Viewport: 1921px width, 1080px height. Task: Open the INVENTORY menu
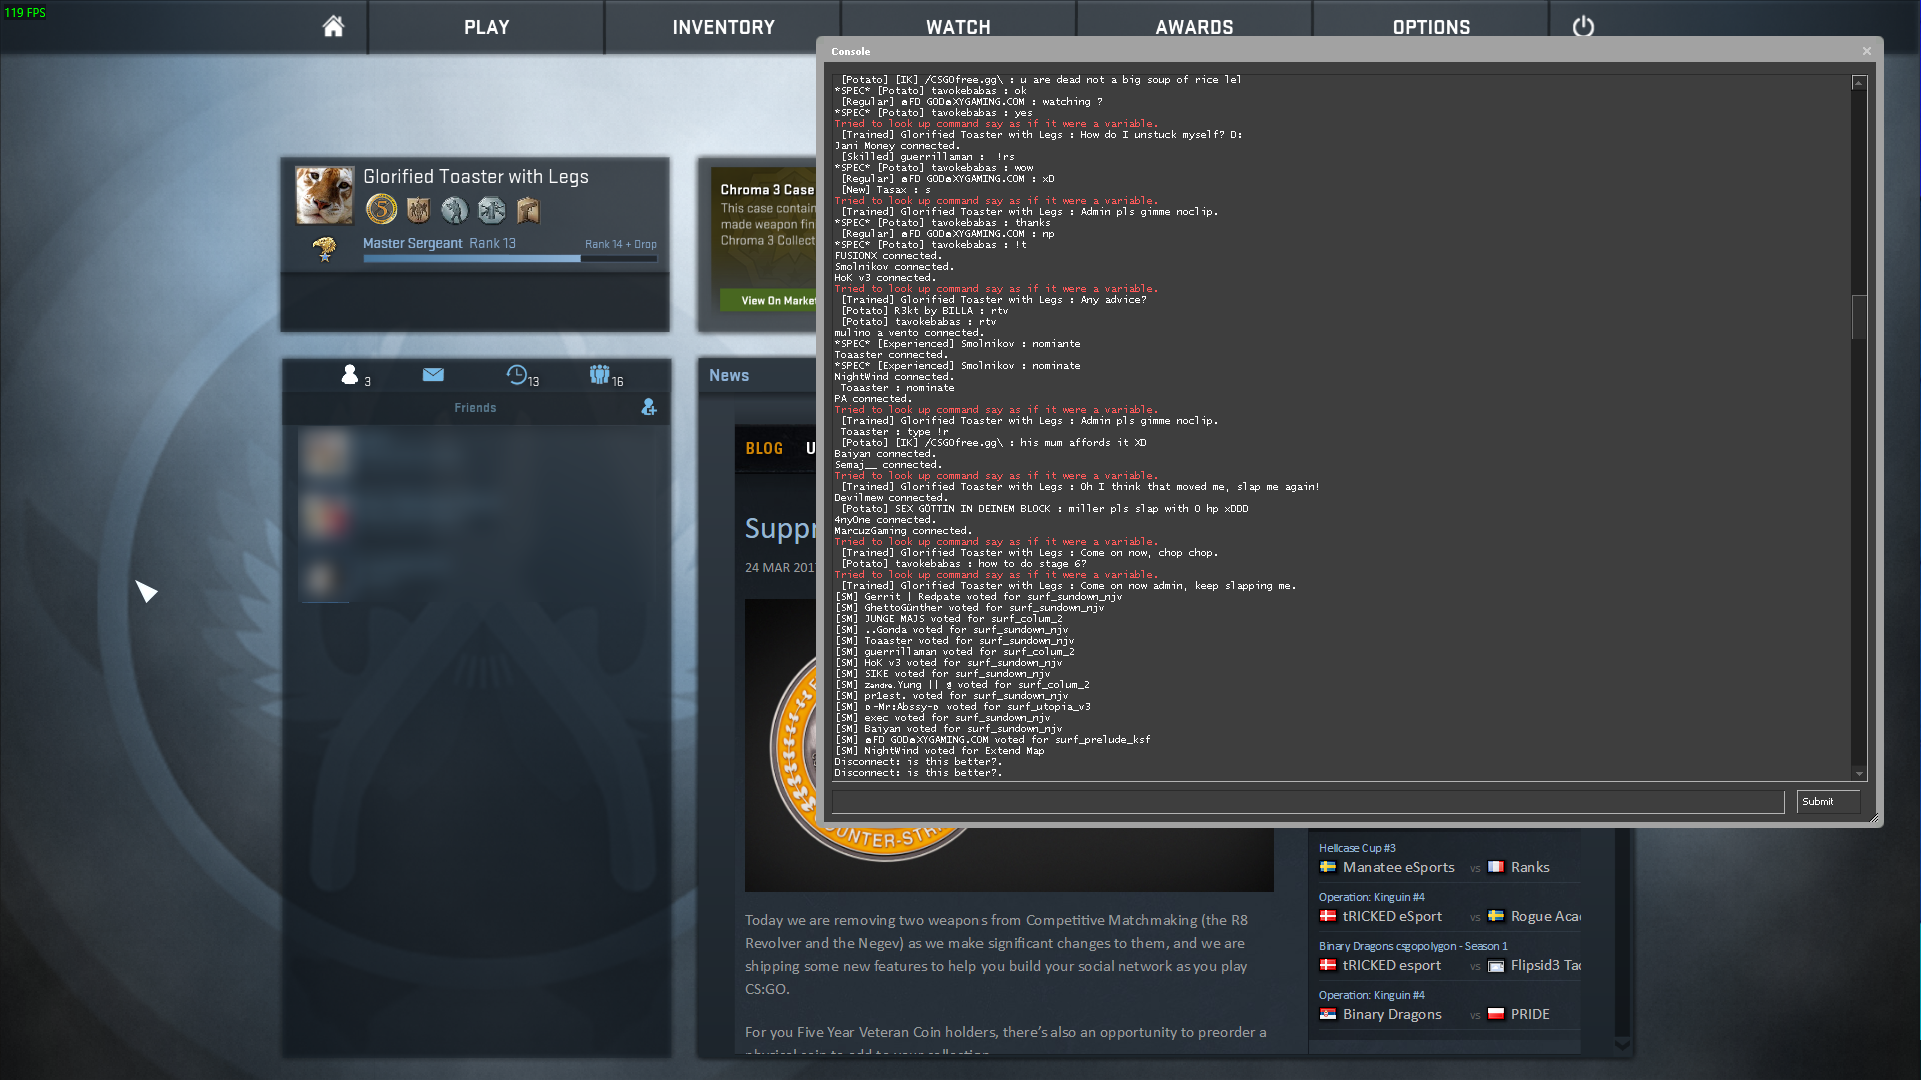pyautogui.click(x=723, y=27)
